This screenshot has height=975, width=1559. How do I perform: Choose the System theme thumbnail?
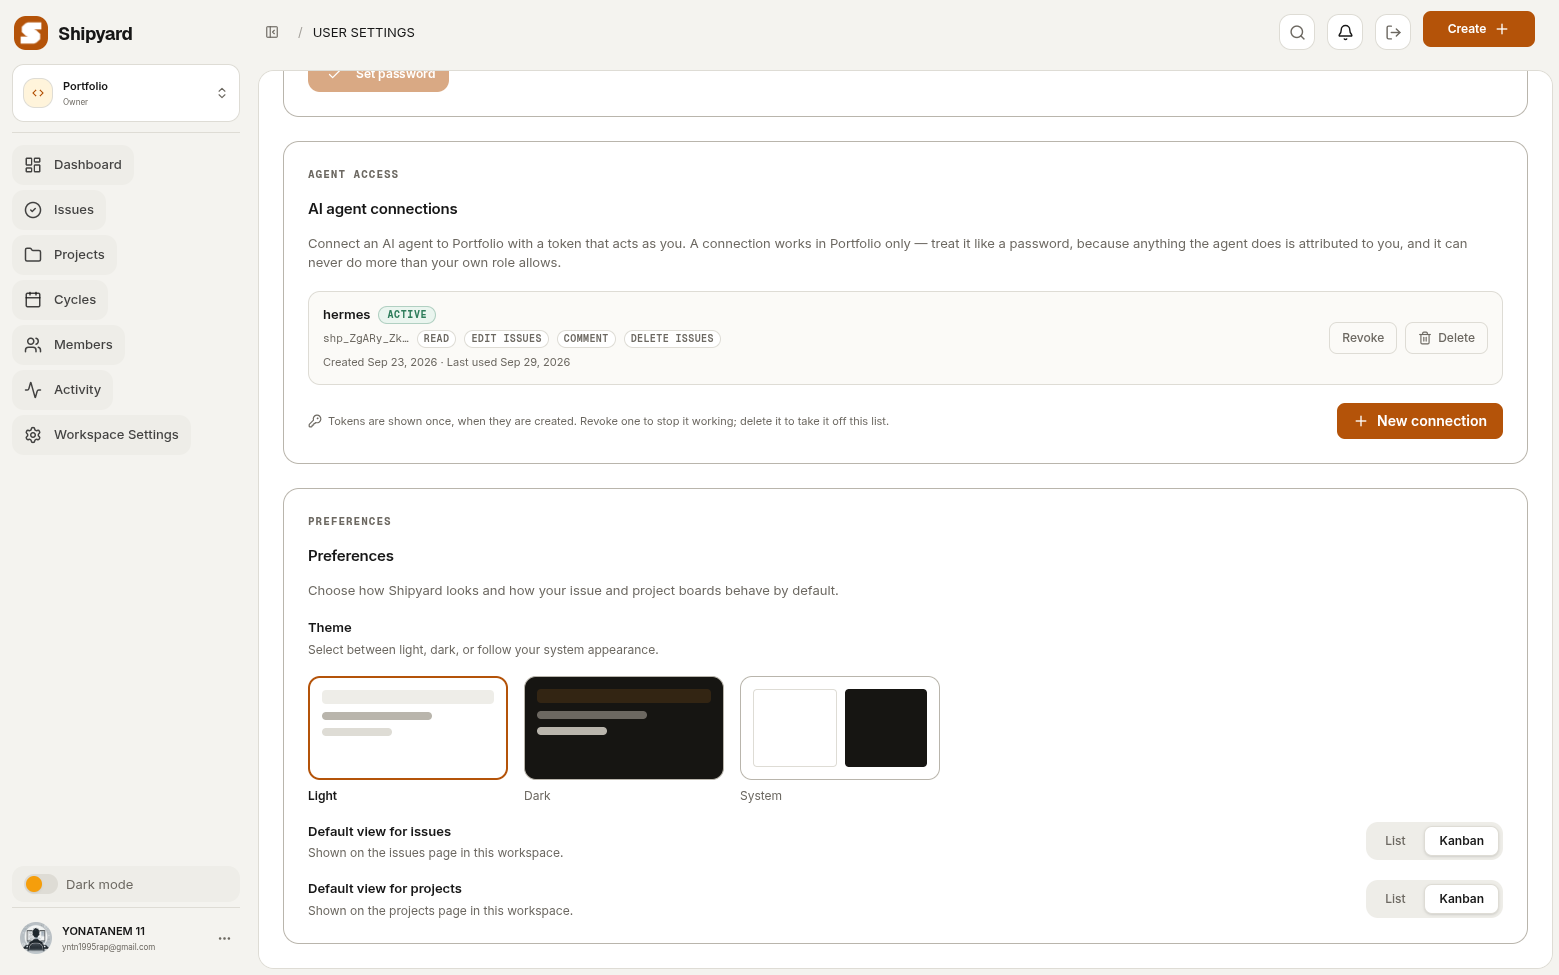(840, 728)
